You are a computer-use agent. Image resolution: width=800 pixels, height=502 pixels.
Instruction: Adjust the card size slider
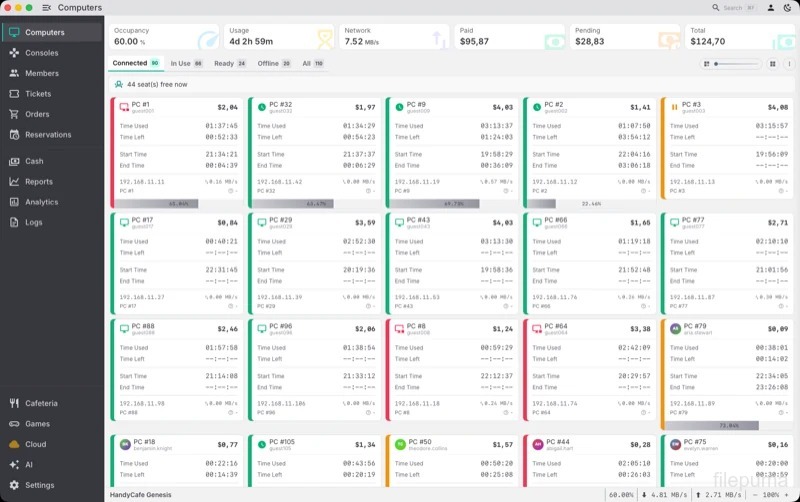click(x=737, y=64)
